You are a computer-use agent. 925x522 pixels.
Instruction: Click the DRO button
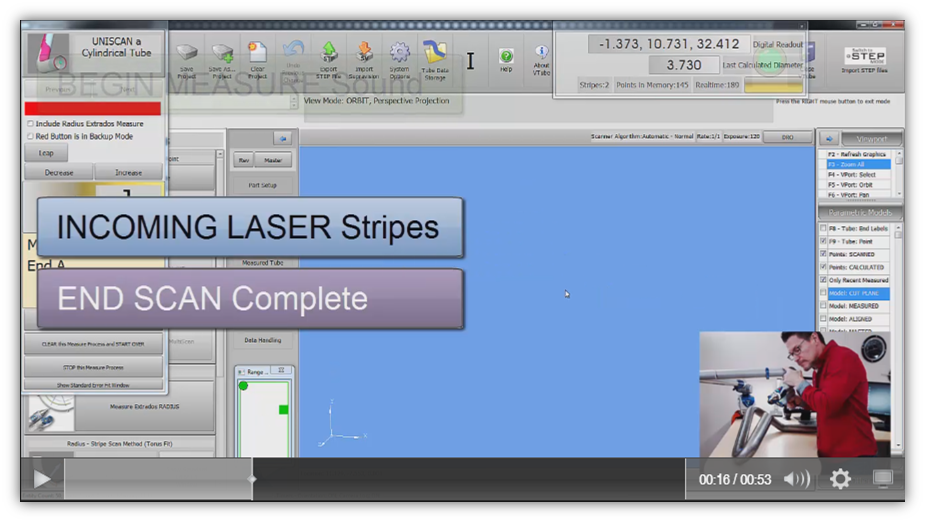[787, 136]
